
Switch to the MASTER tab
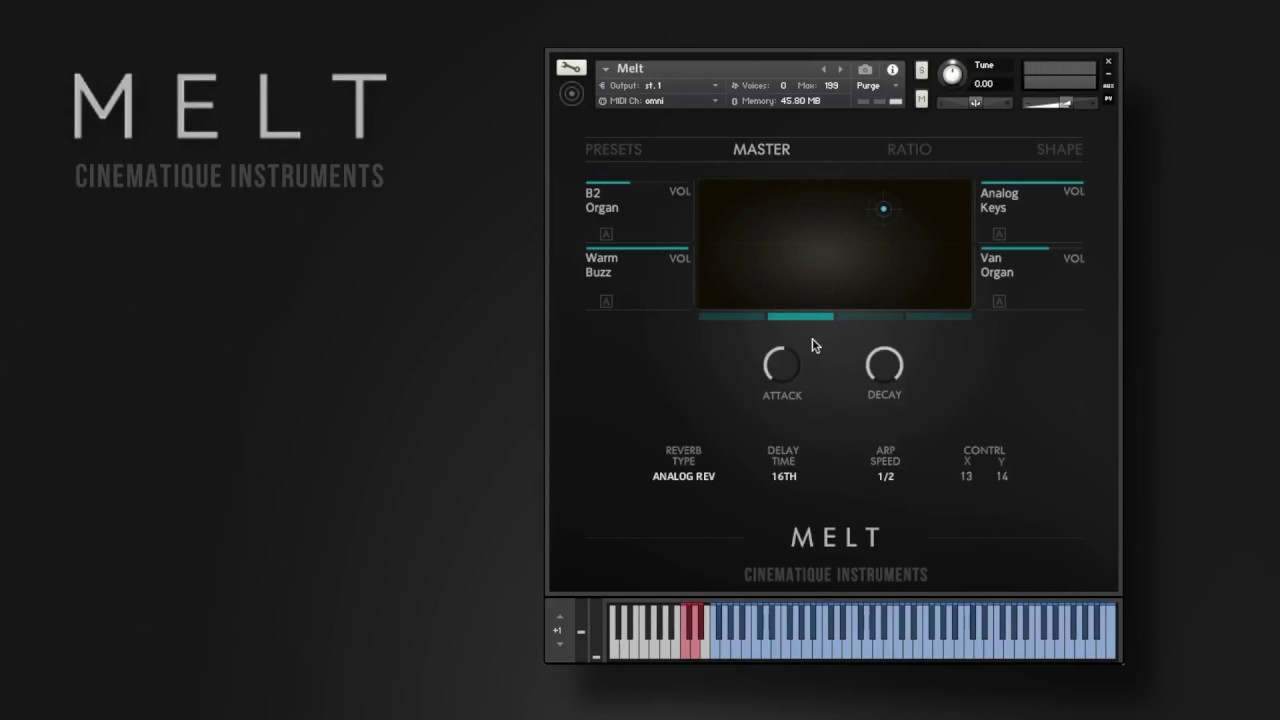(x=761, y=149)
